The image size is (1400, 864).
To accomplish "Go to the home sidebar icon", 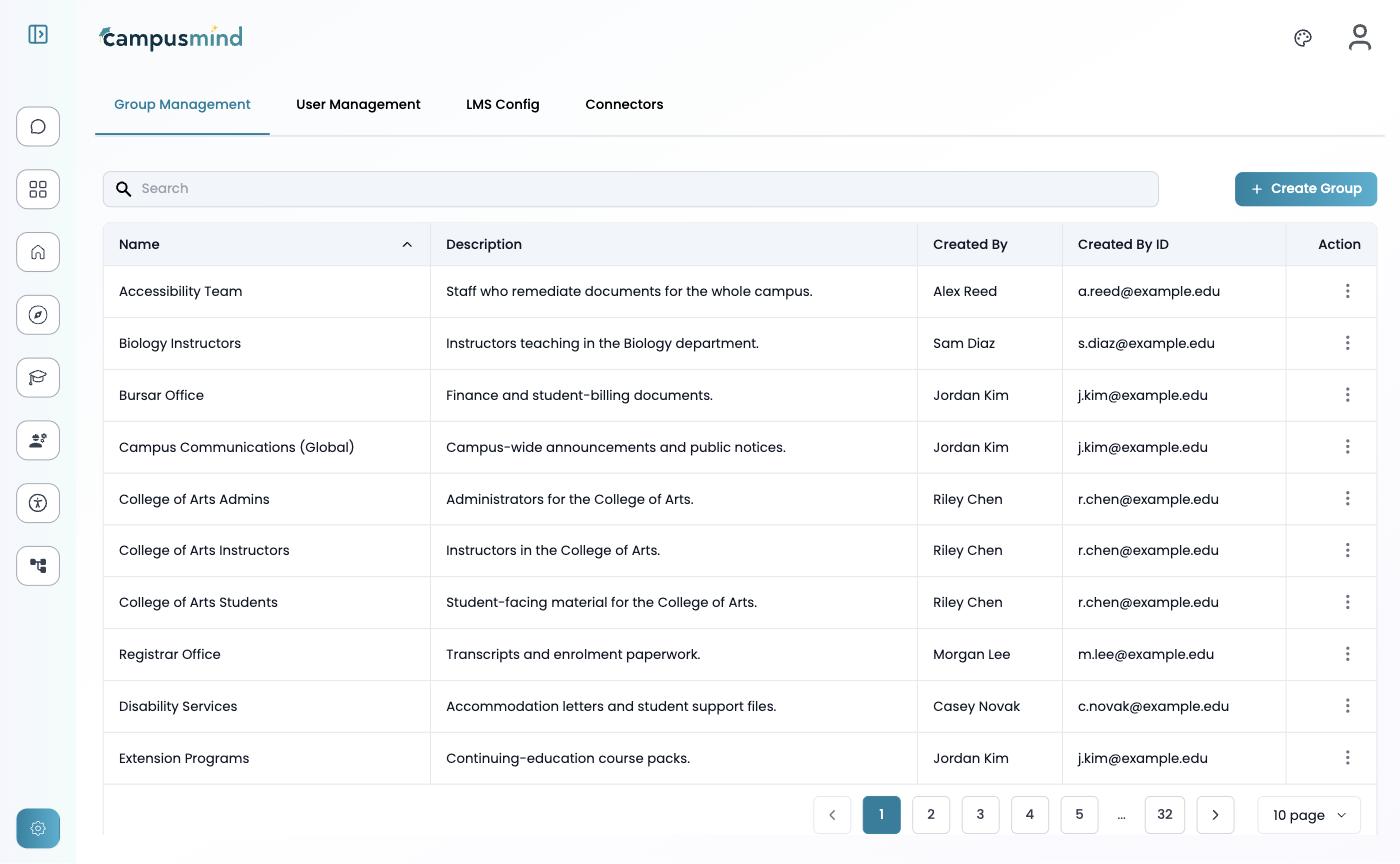I will pyautogui.click(x=38, y=252).
